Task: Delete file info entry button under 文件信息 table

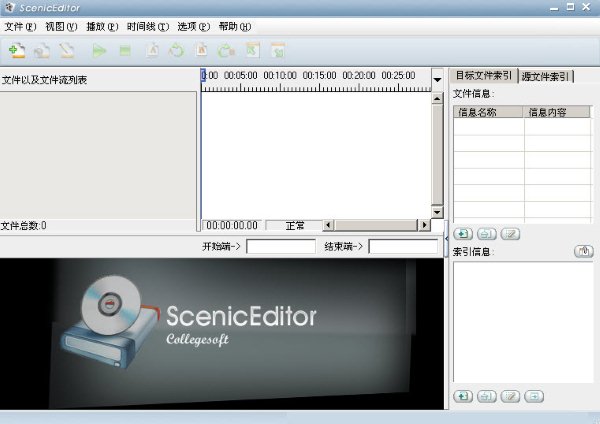Action: point(487,233)
